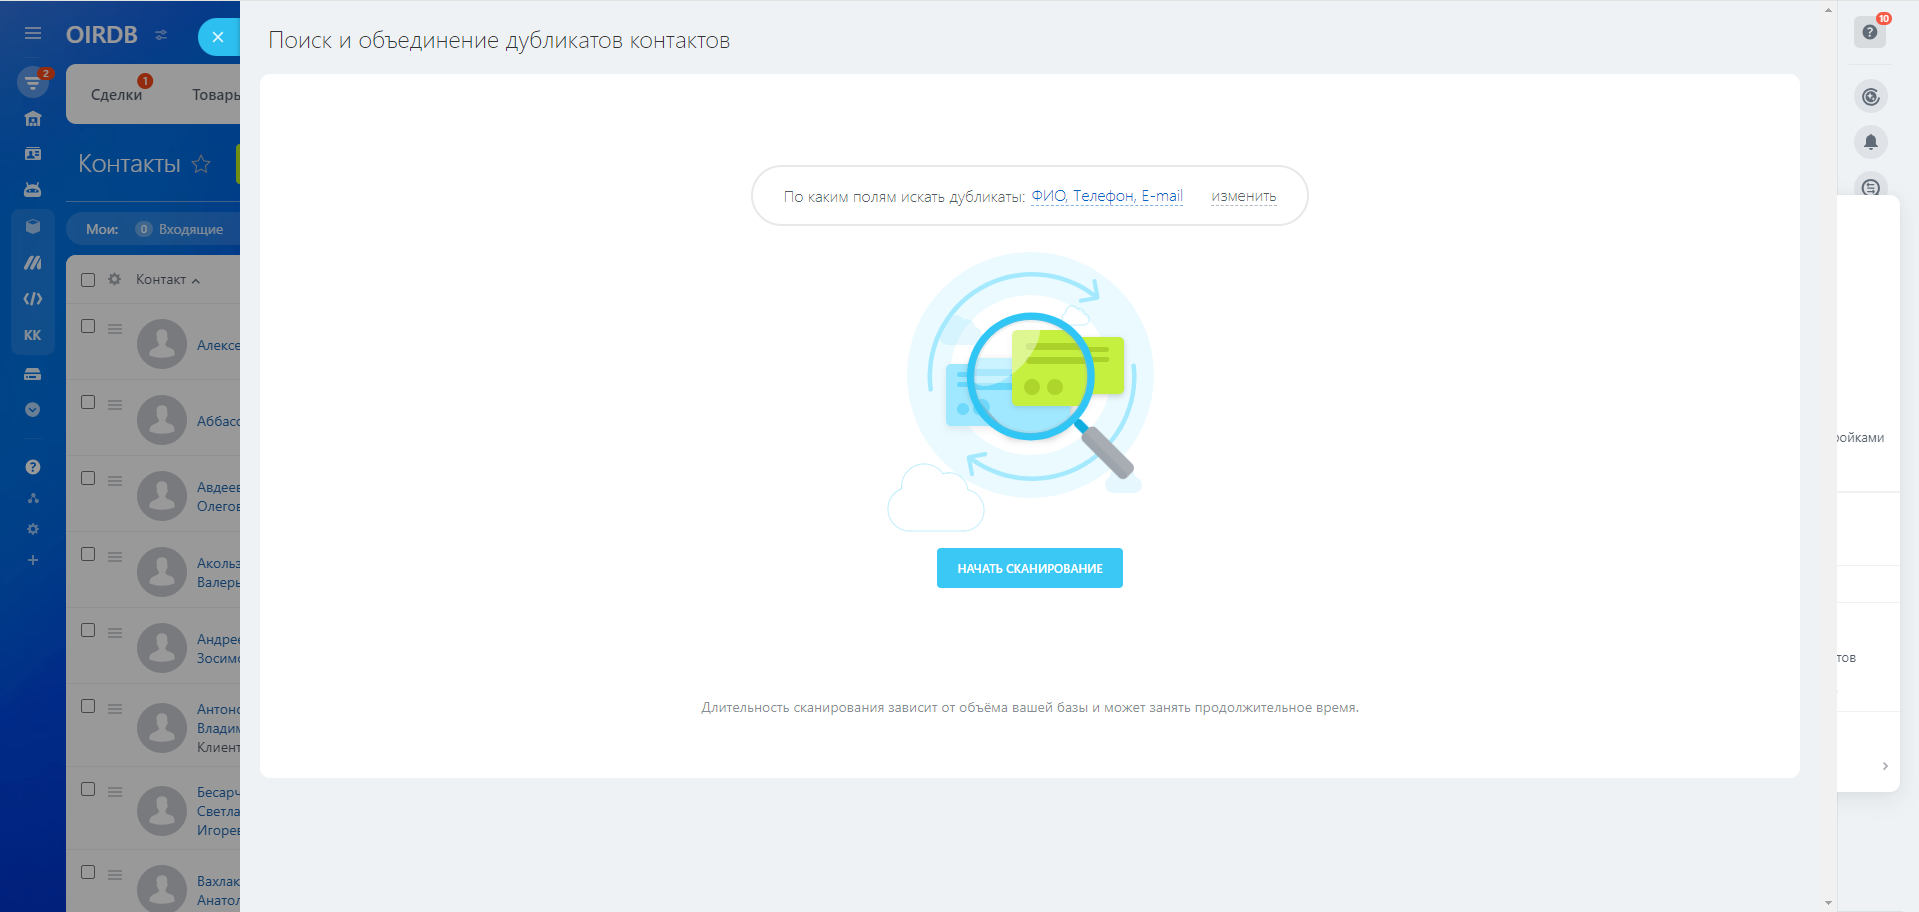
Task: Click the CoPilot icon in the right panel
Action: [x=1870, y=97]
